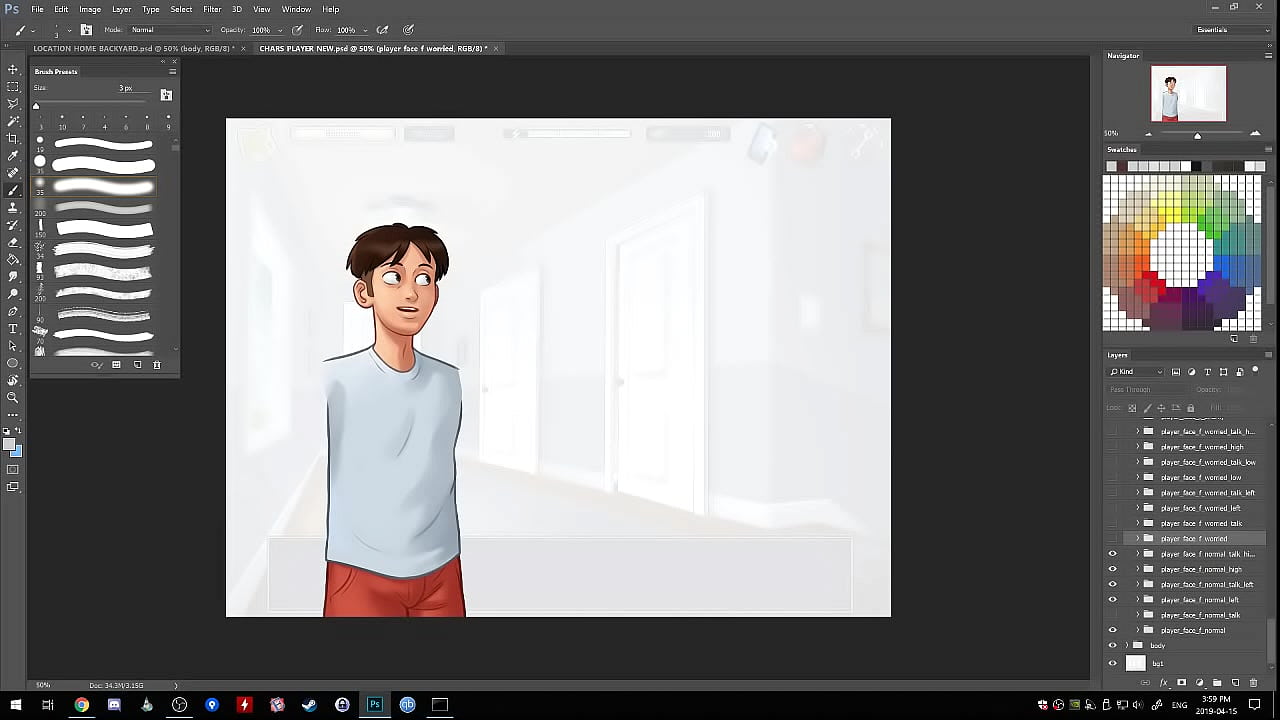The width and height of the screenshot is (1280, 720).
Task: Choose the Zoom tool in toolbar
Action: coord(13,397)
